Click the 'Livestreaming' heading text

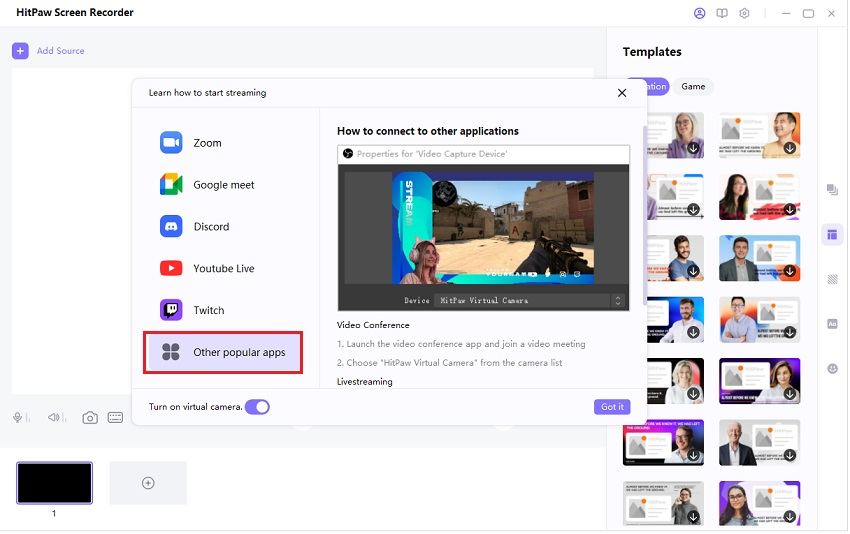[365, 382]
